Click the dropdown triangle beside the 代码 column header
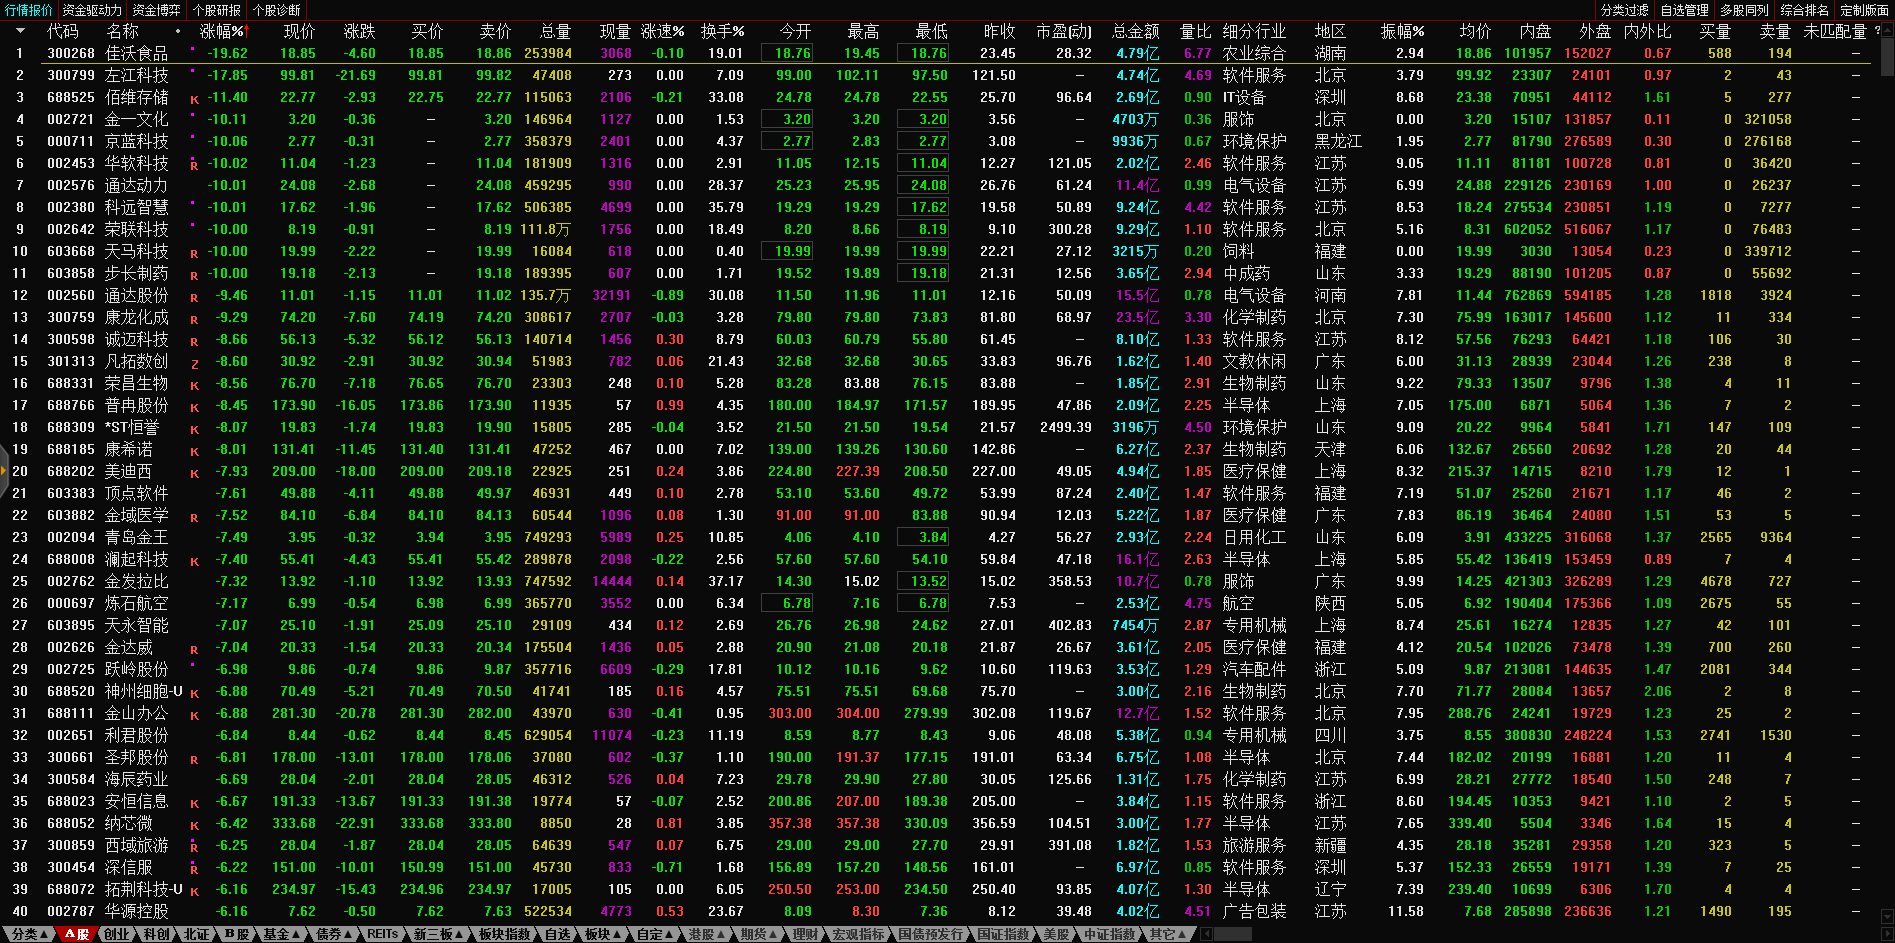The height and width of the screenshot is (943, 1895). 20,31
